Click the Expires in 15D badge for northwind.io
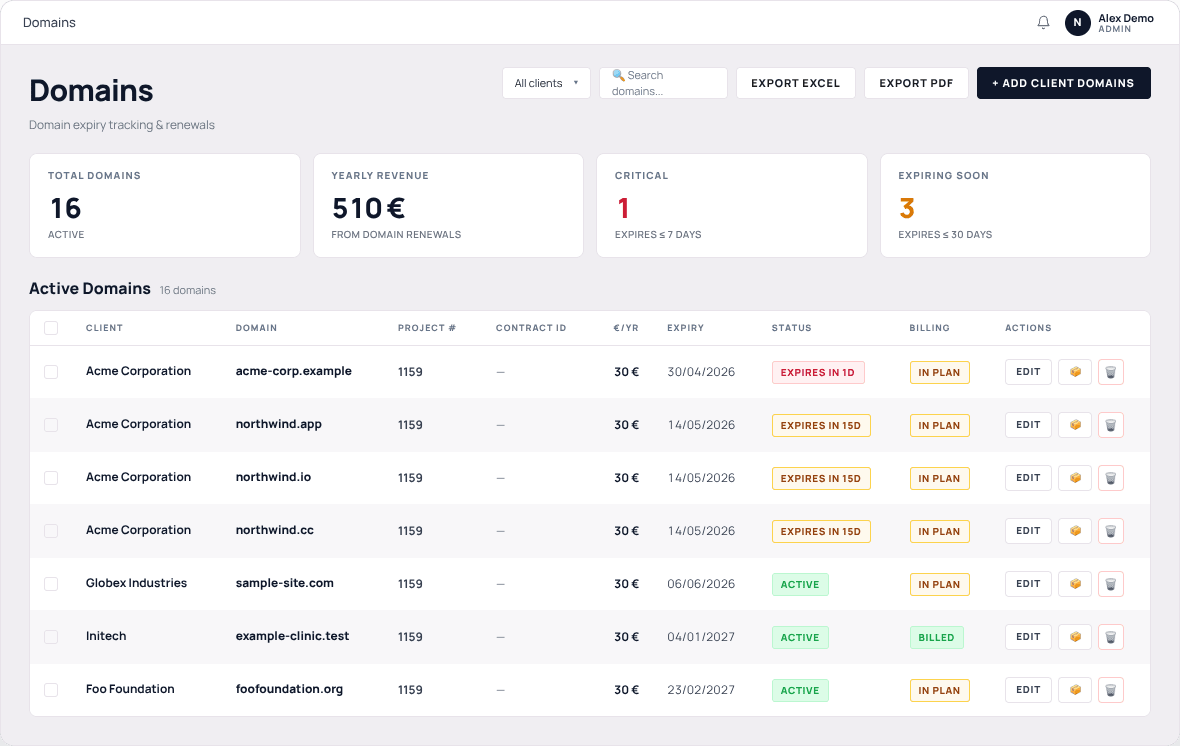Screen dimensions: 1180x746 [821, 479]
